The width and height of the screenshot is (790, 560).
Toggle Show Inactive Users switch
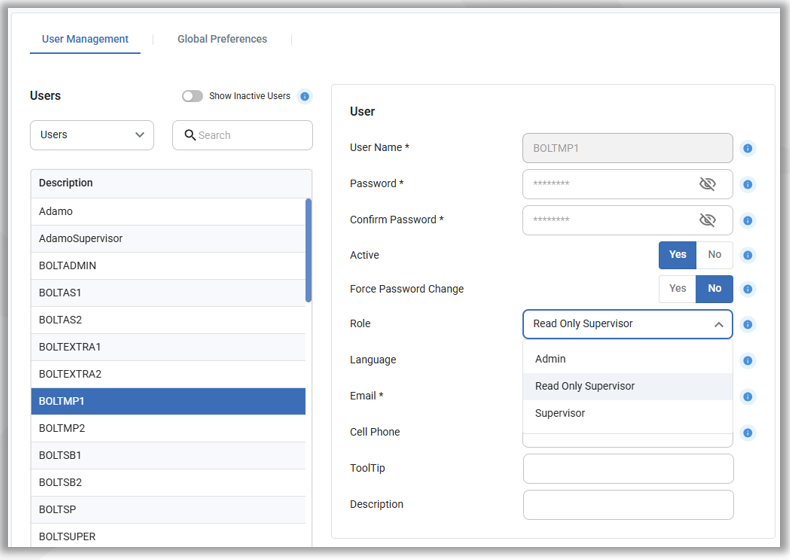tap(192, 97)
